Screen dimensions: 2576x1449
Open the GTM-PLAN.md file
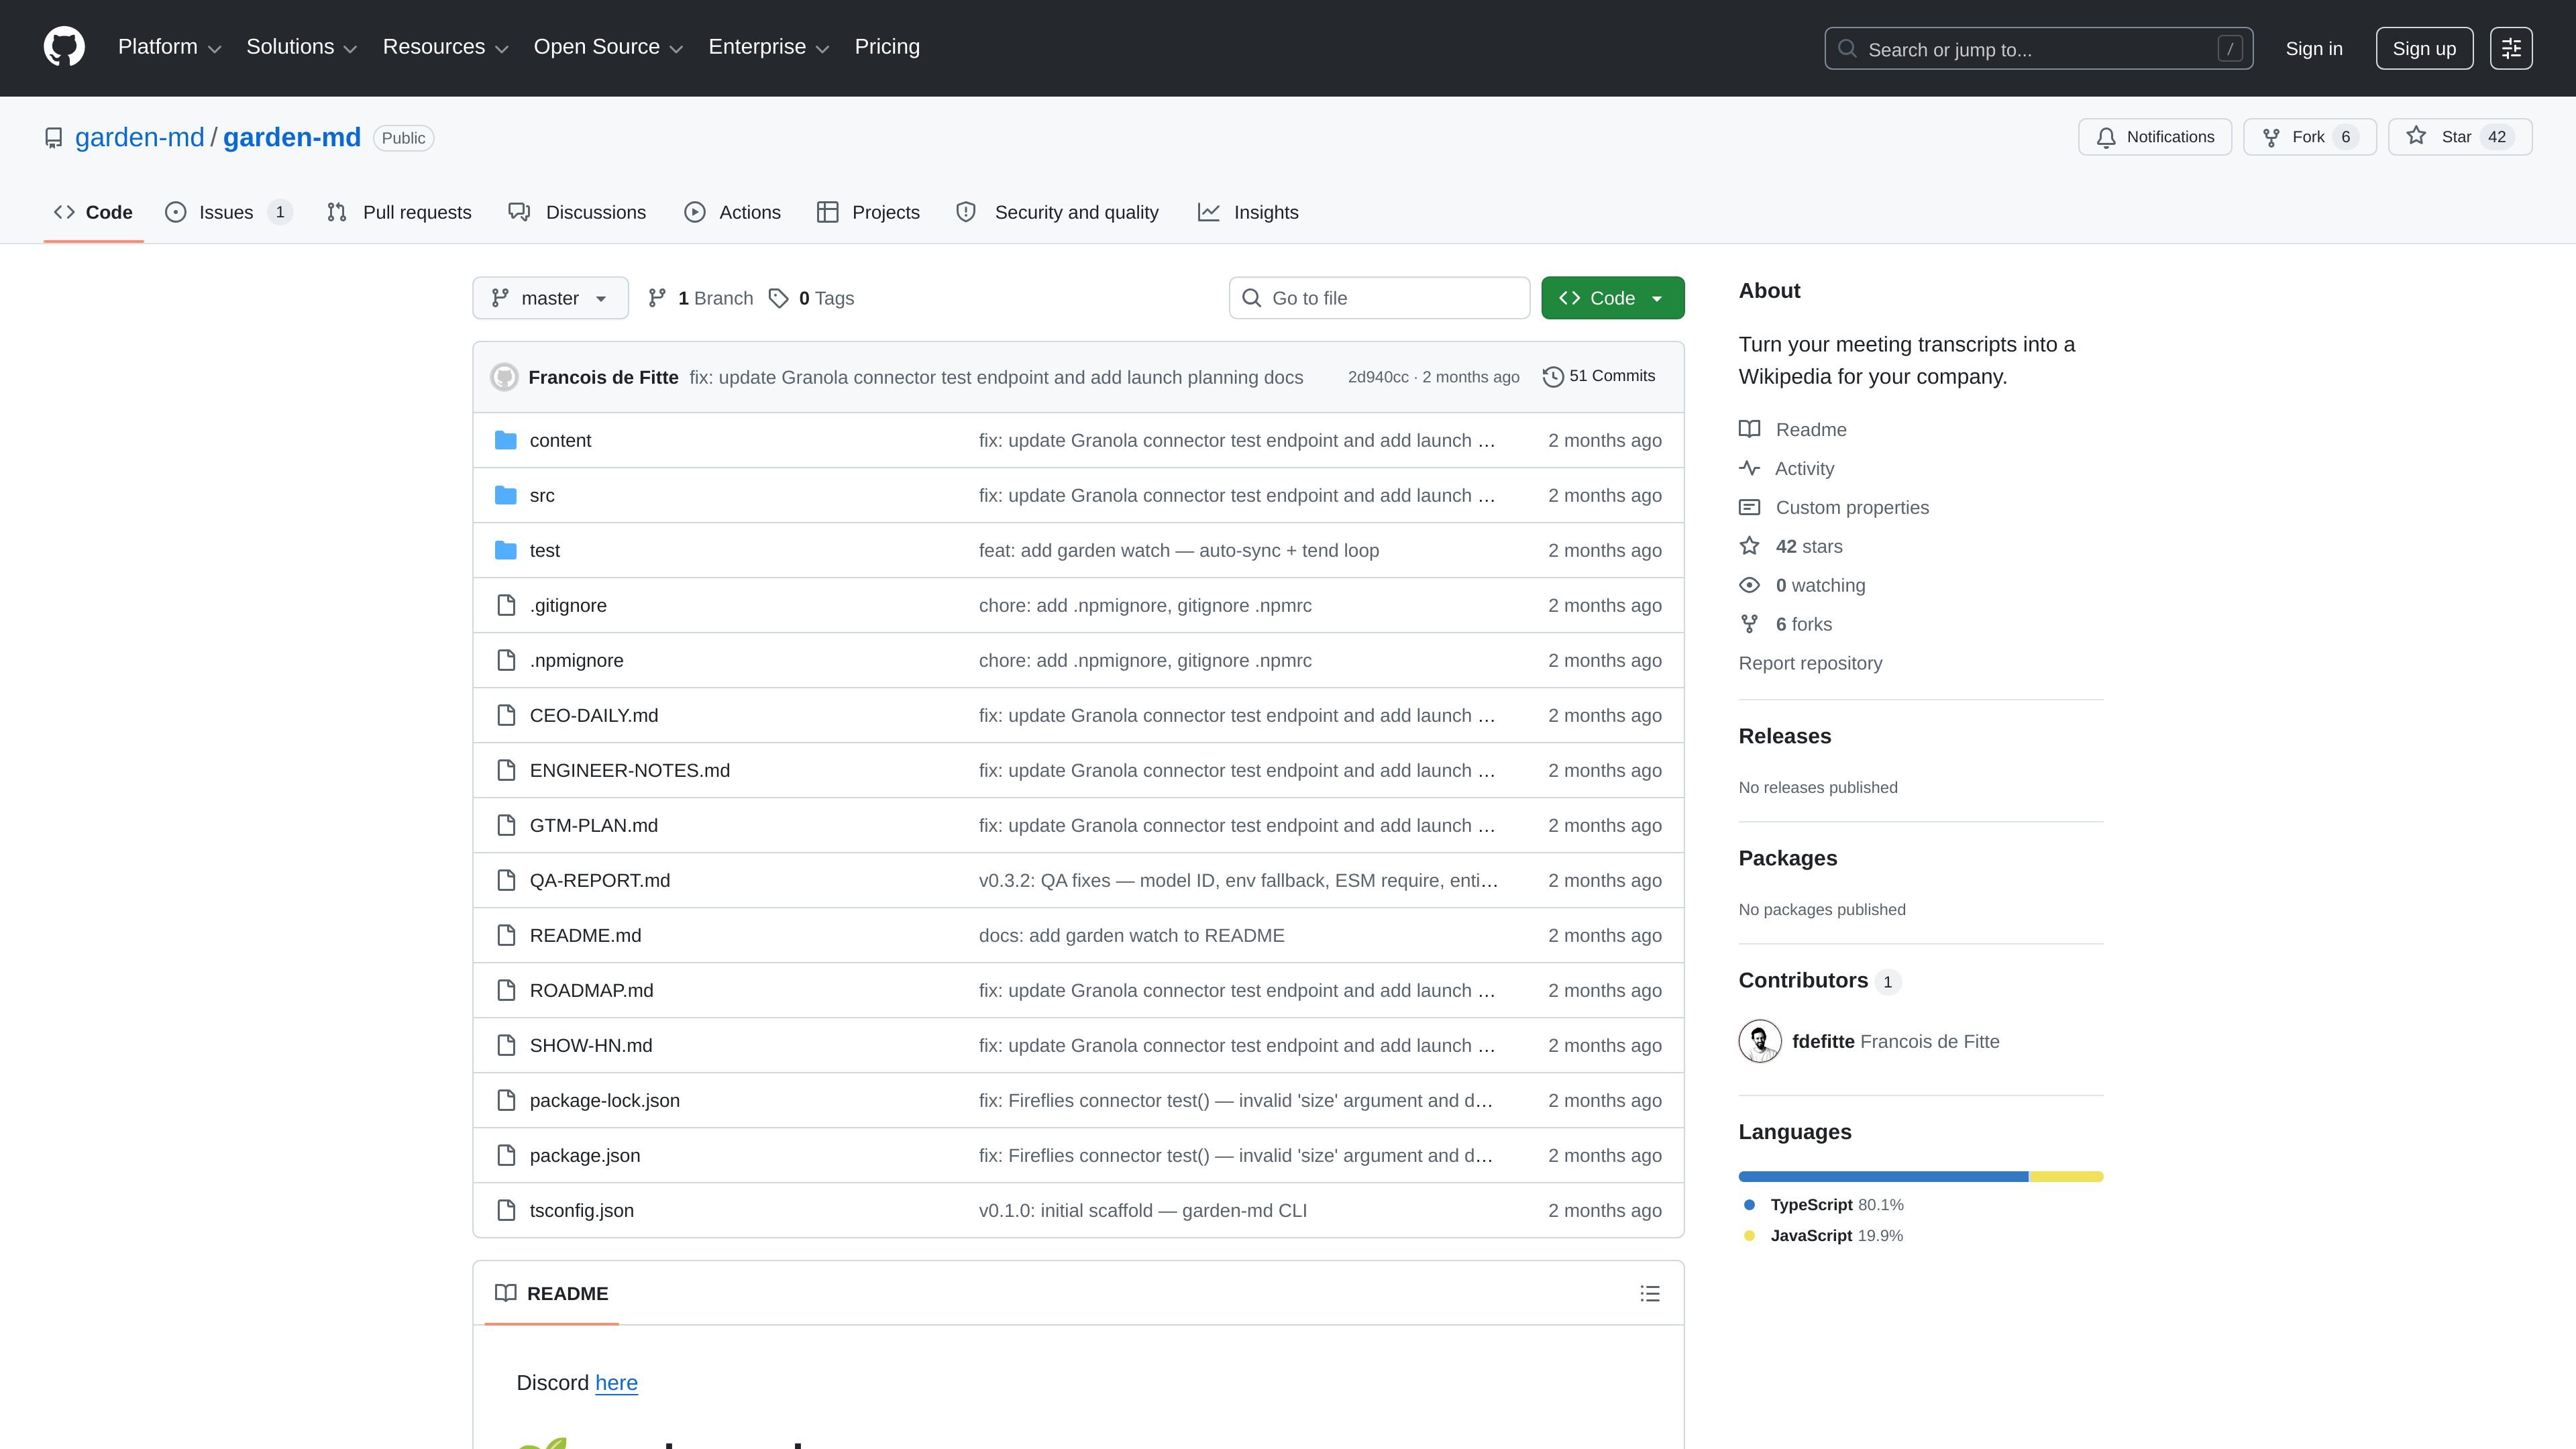594,825
